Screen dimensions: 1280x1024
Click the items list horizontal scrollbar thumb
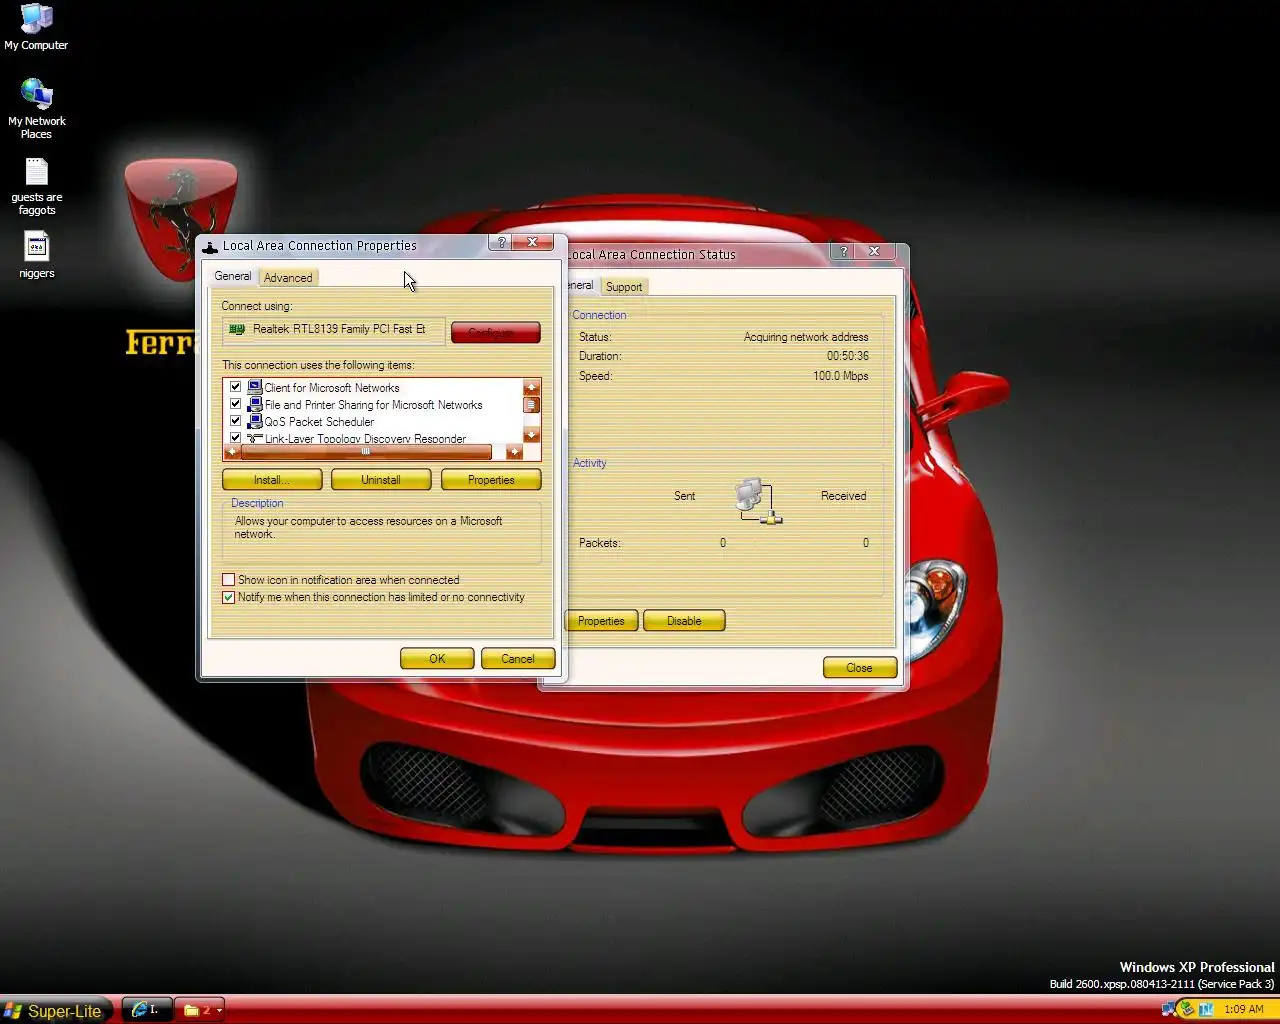click(x=366, y=452)
